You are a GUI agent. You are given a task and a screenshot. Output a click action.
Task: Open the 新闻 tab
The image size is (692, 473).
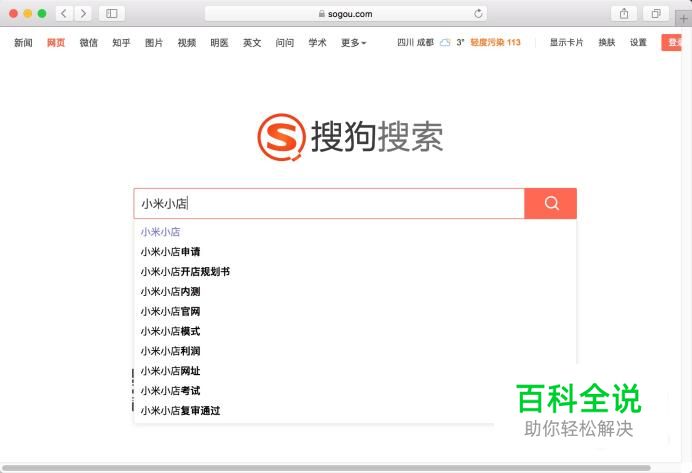23,43
